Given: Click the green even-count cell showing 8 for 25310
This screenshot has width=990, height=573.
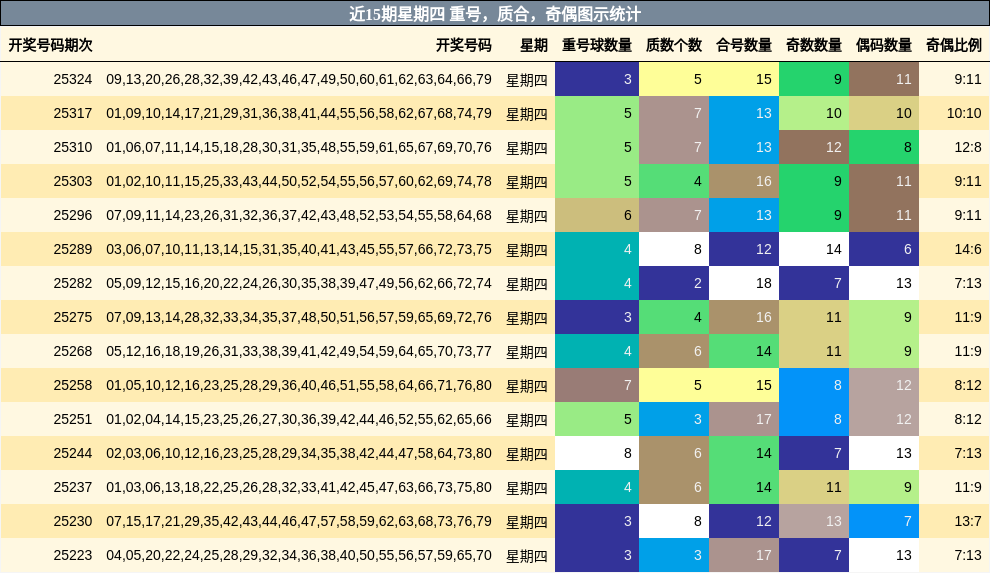Looking at the screenshot, I should click(x=884, y=148).
